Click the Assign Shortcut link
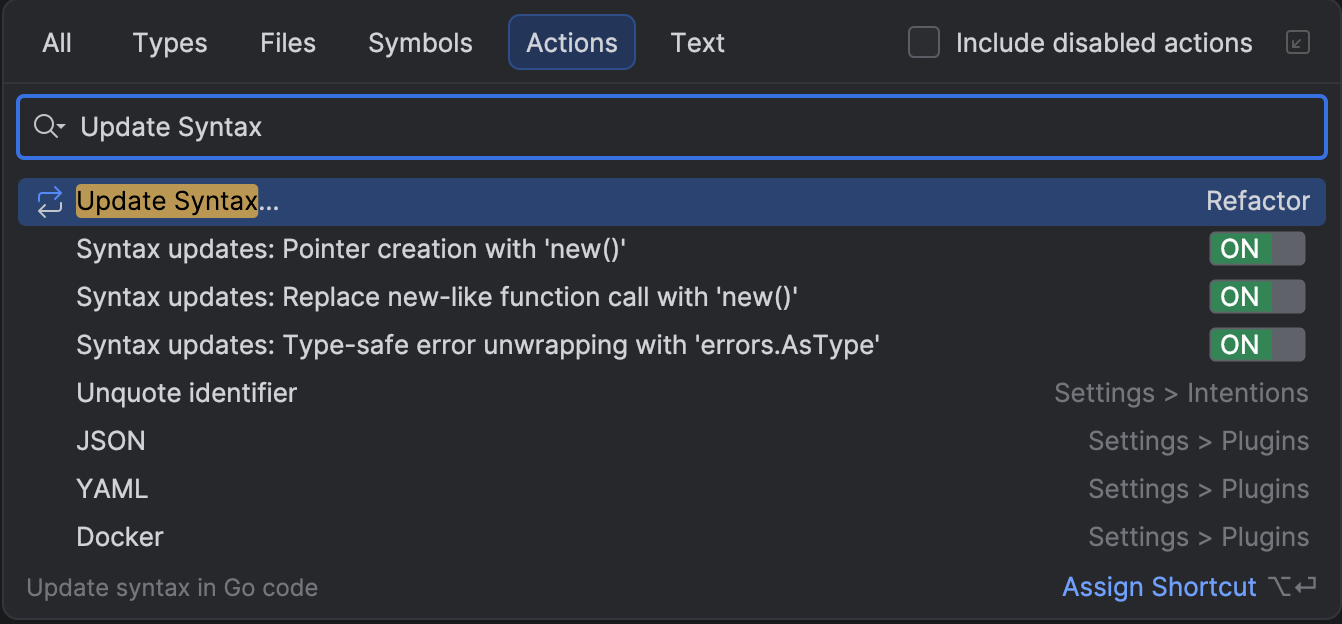The image size is (1342, 624). pos(1159,587)
